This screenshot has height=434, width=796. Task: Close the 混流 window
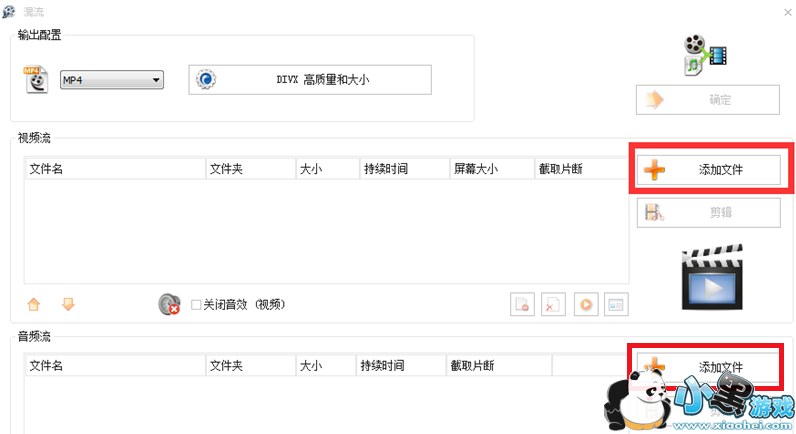787,12
